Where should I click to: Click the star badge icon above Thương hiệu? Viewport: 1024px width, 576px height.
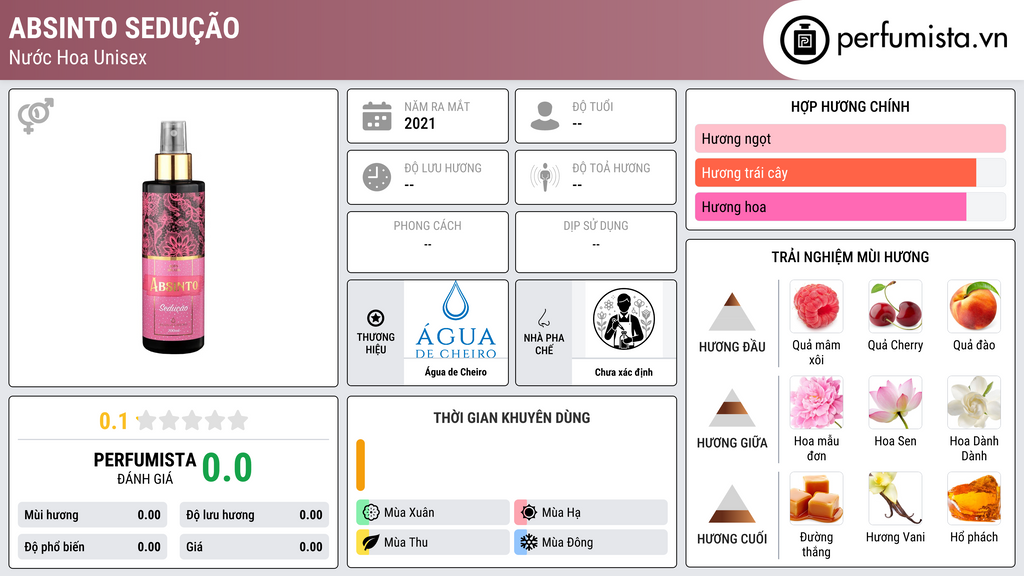pos(376,318)
